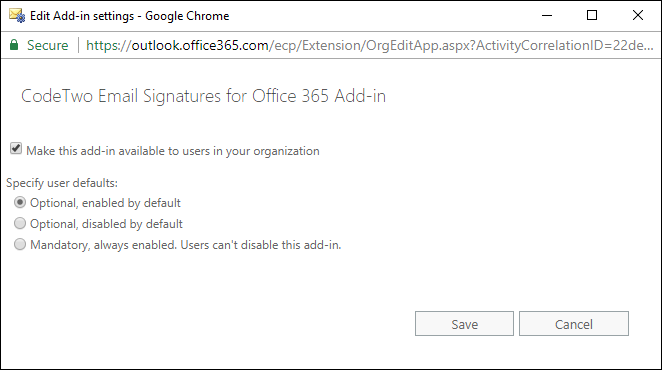Click the 'Make this add-in available' label text
This screenshot has height=370, width=662.
(173, 151)
